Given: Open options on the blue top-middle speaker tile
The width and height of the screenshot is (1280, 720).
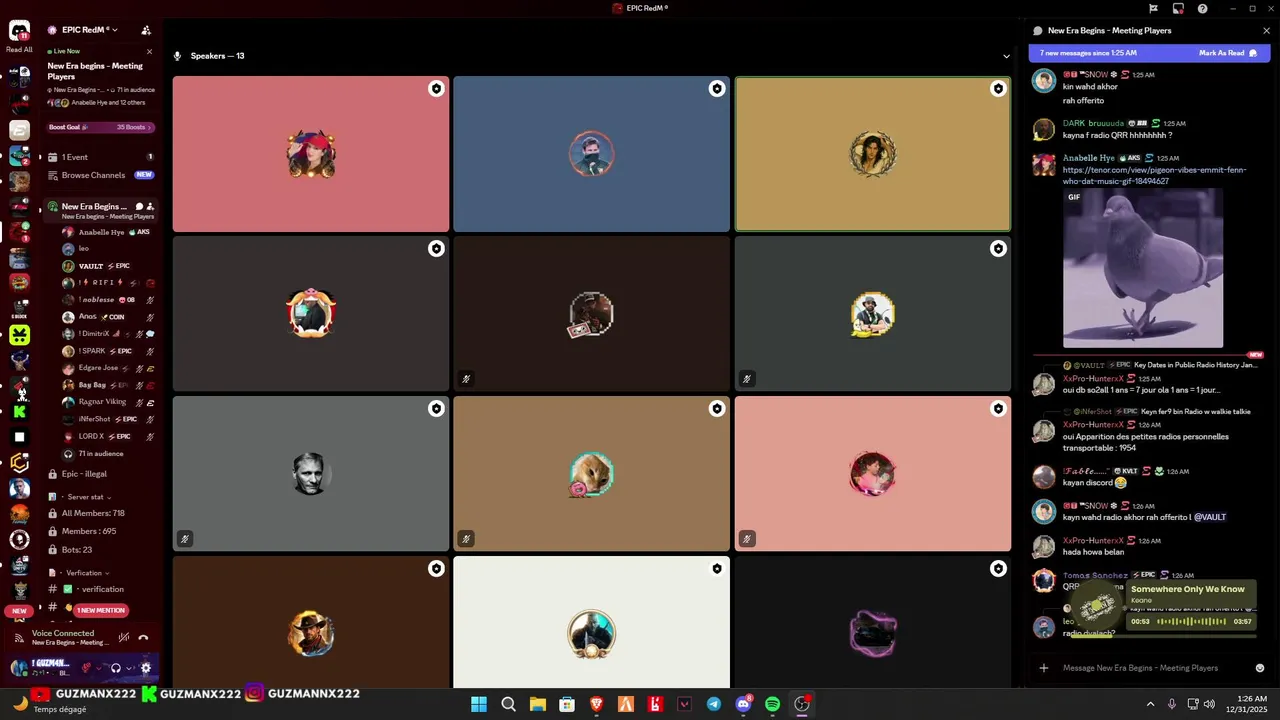Looking at the screenshot, I should 717,89.
